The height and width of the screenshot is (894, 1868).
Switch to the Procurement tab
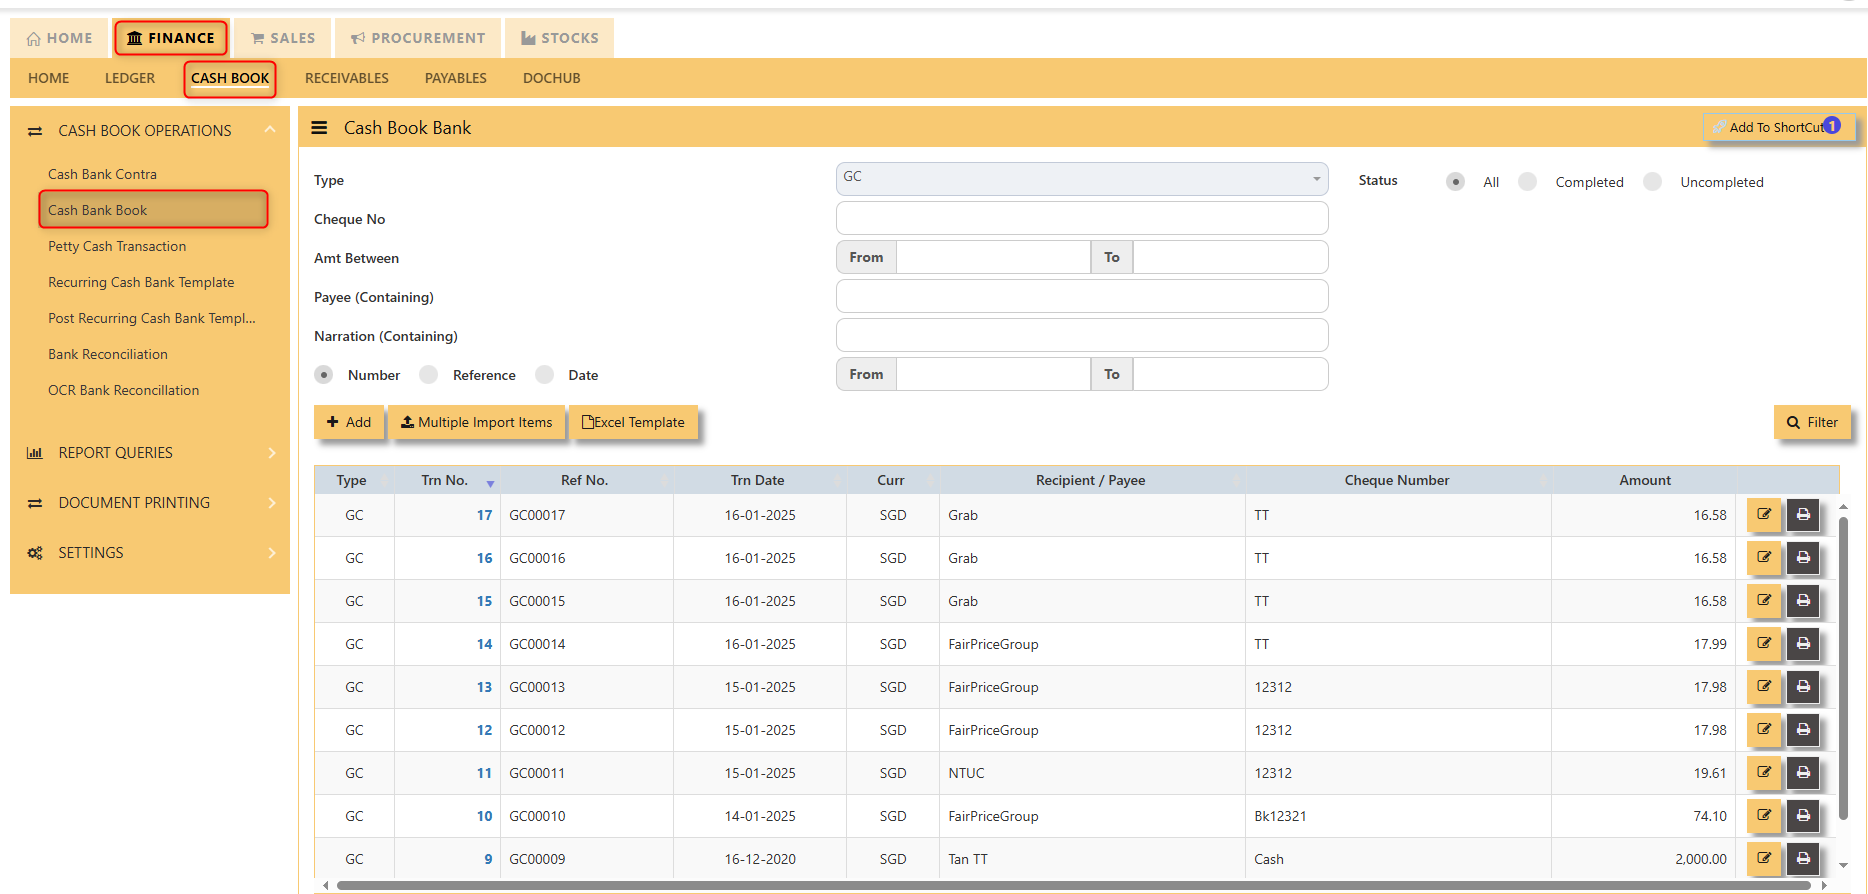418,38
